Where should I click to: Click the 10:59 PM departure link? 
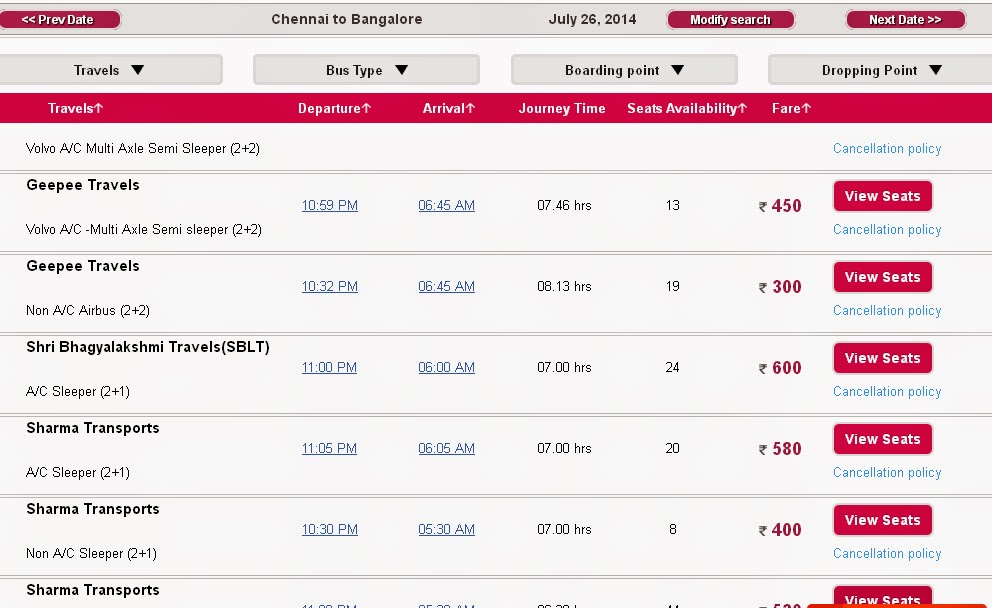pyautogui.click(x=329, y=205)
